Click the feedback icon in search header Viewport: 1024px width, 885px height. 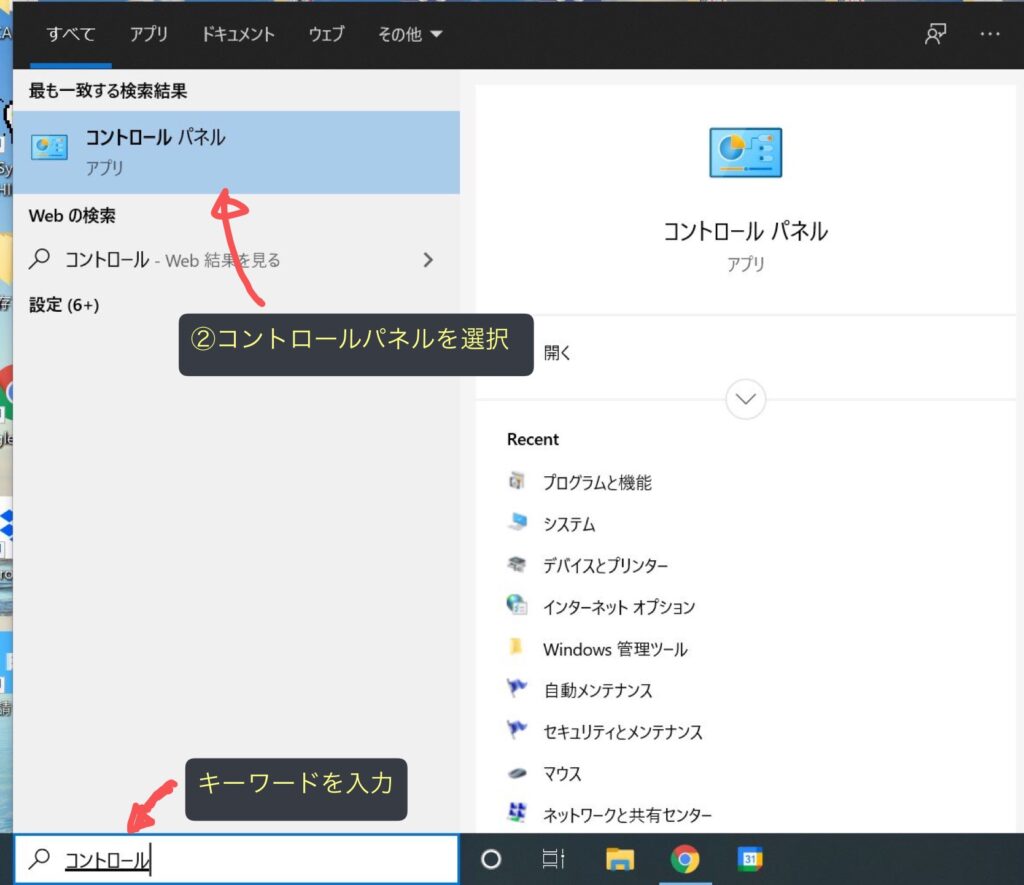tap(935, 34)
